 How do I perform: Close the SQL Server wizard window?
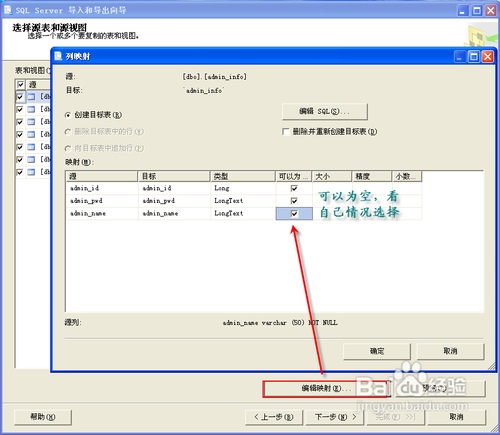pos(491,11)
